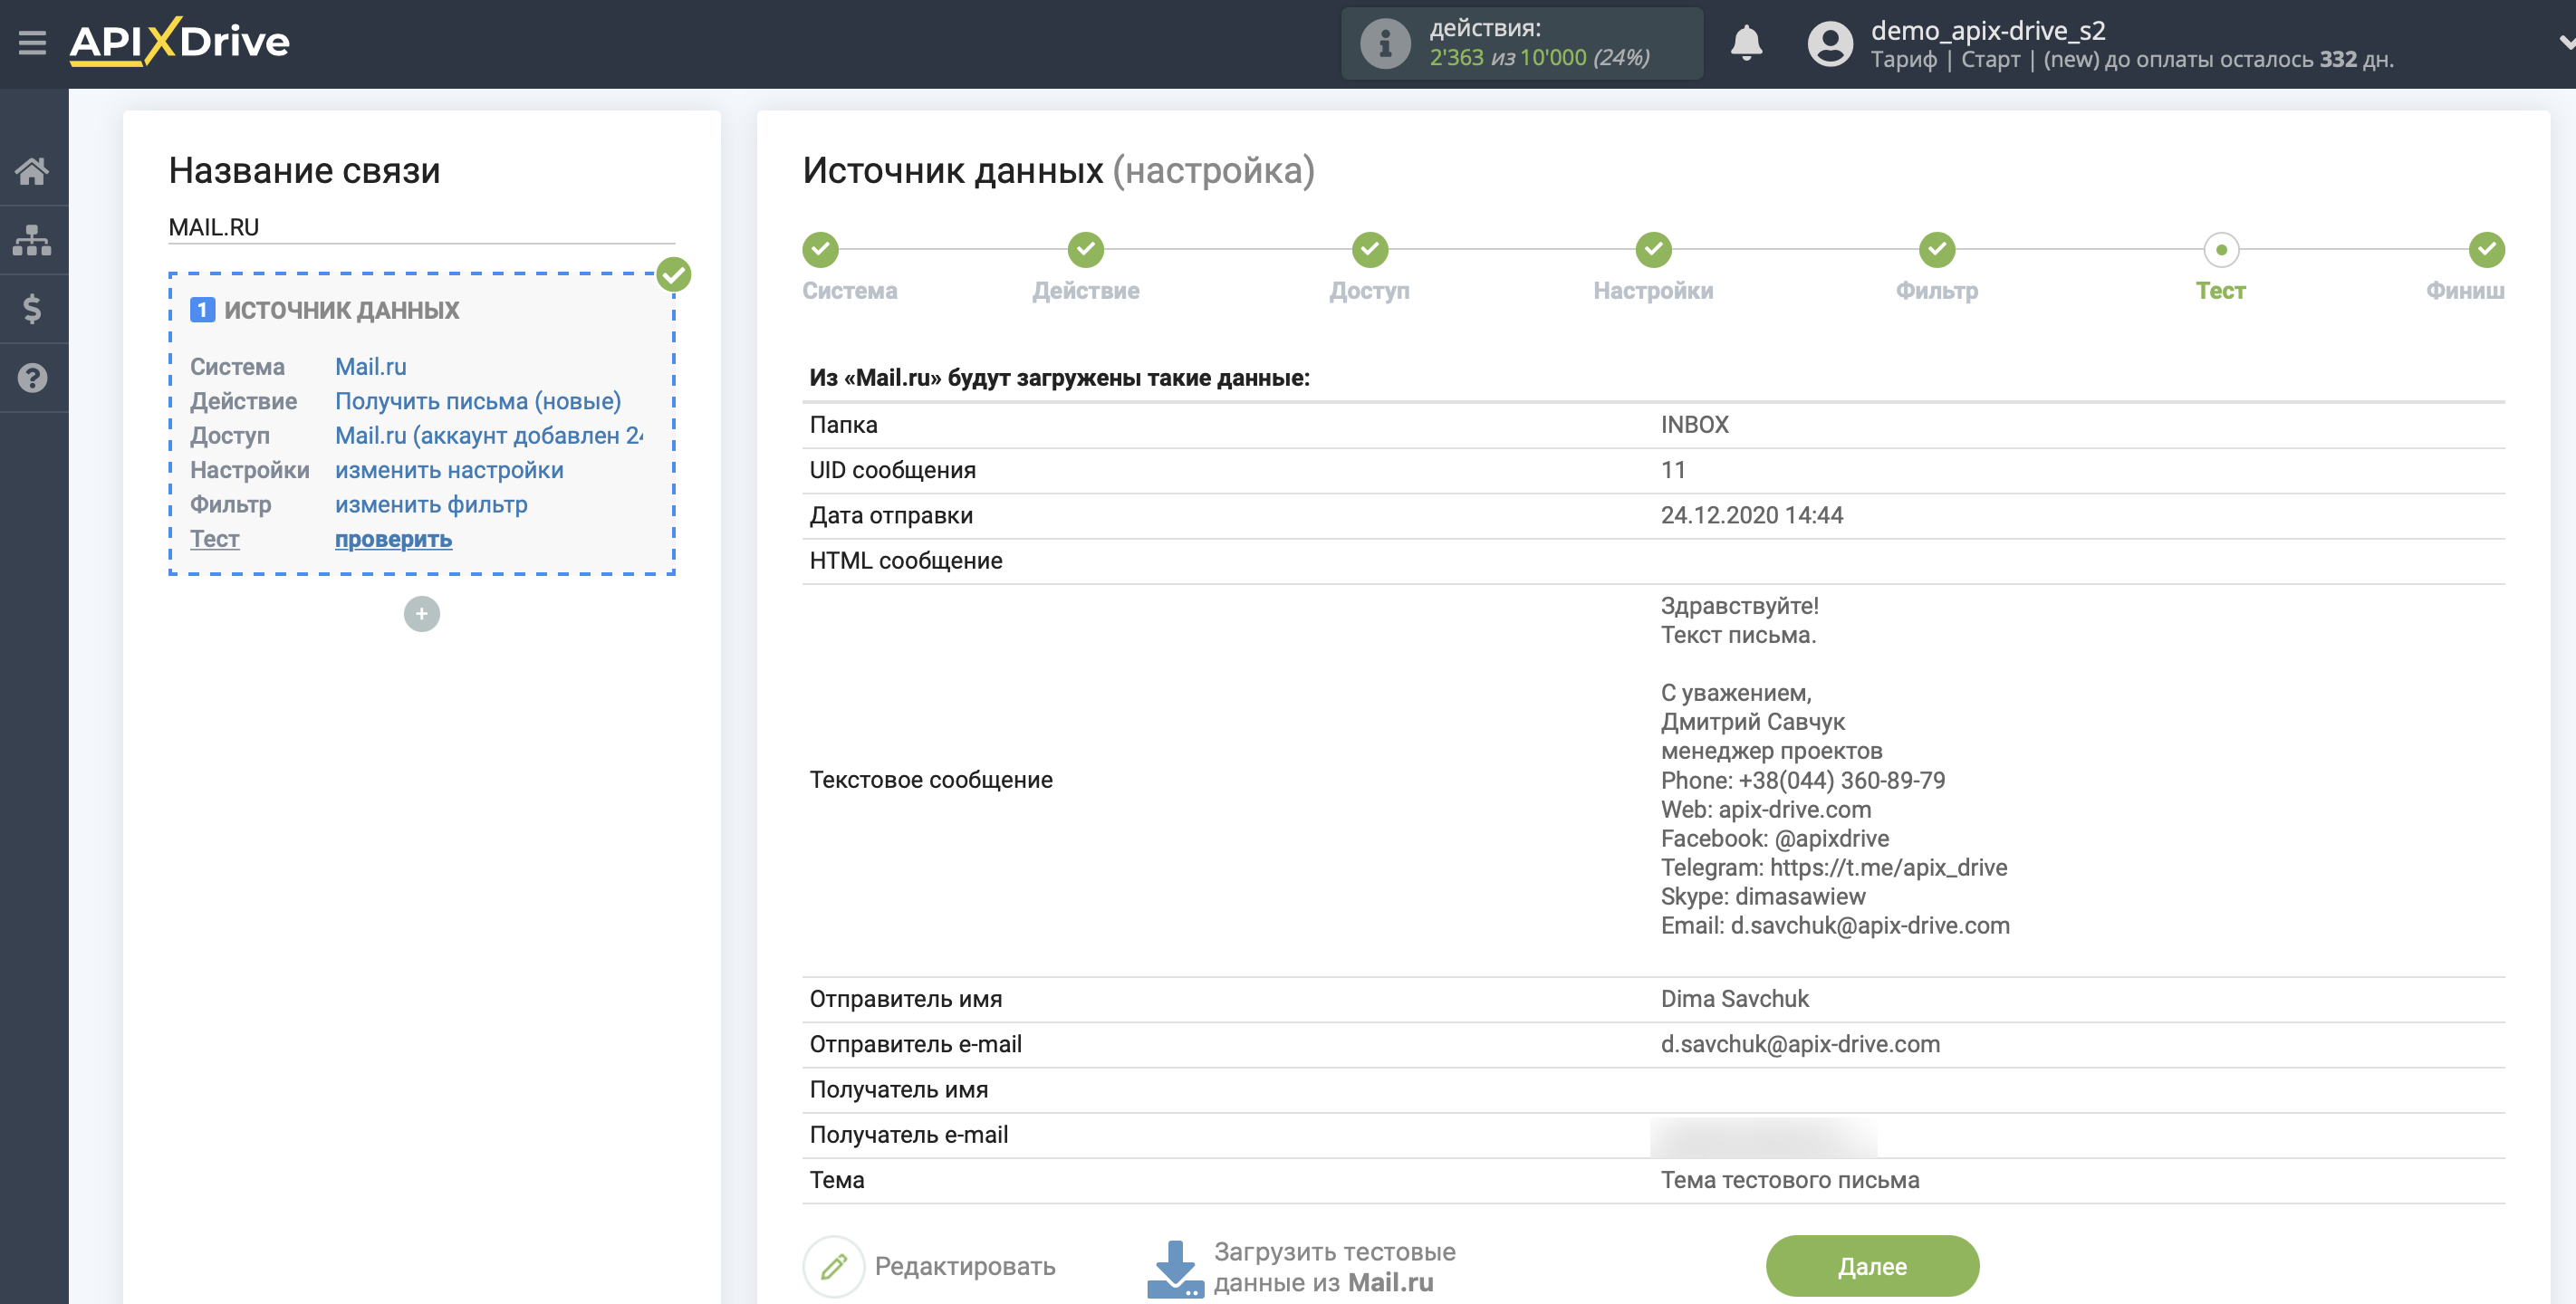Expand the account dropdown chevron
The height and width of the screenshot is (1304, 2576).
pos(2565,43)
